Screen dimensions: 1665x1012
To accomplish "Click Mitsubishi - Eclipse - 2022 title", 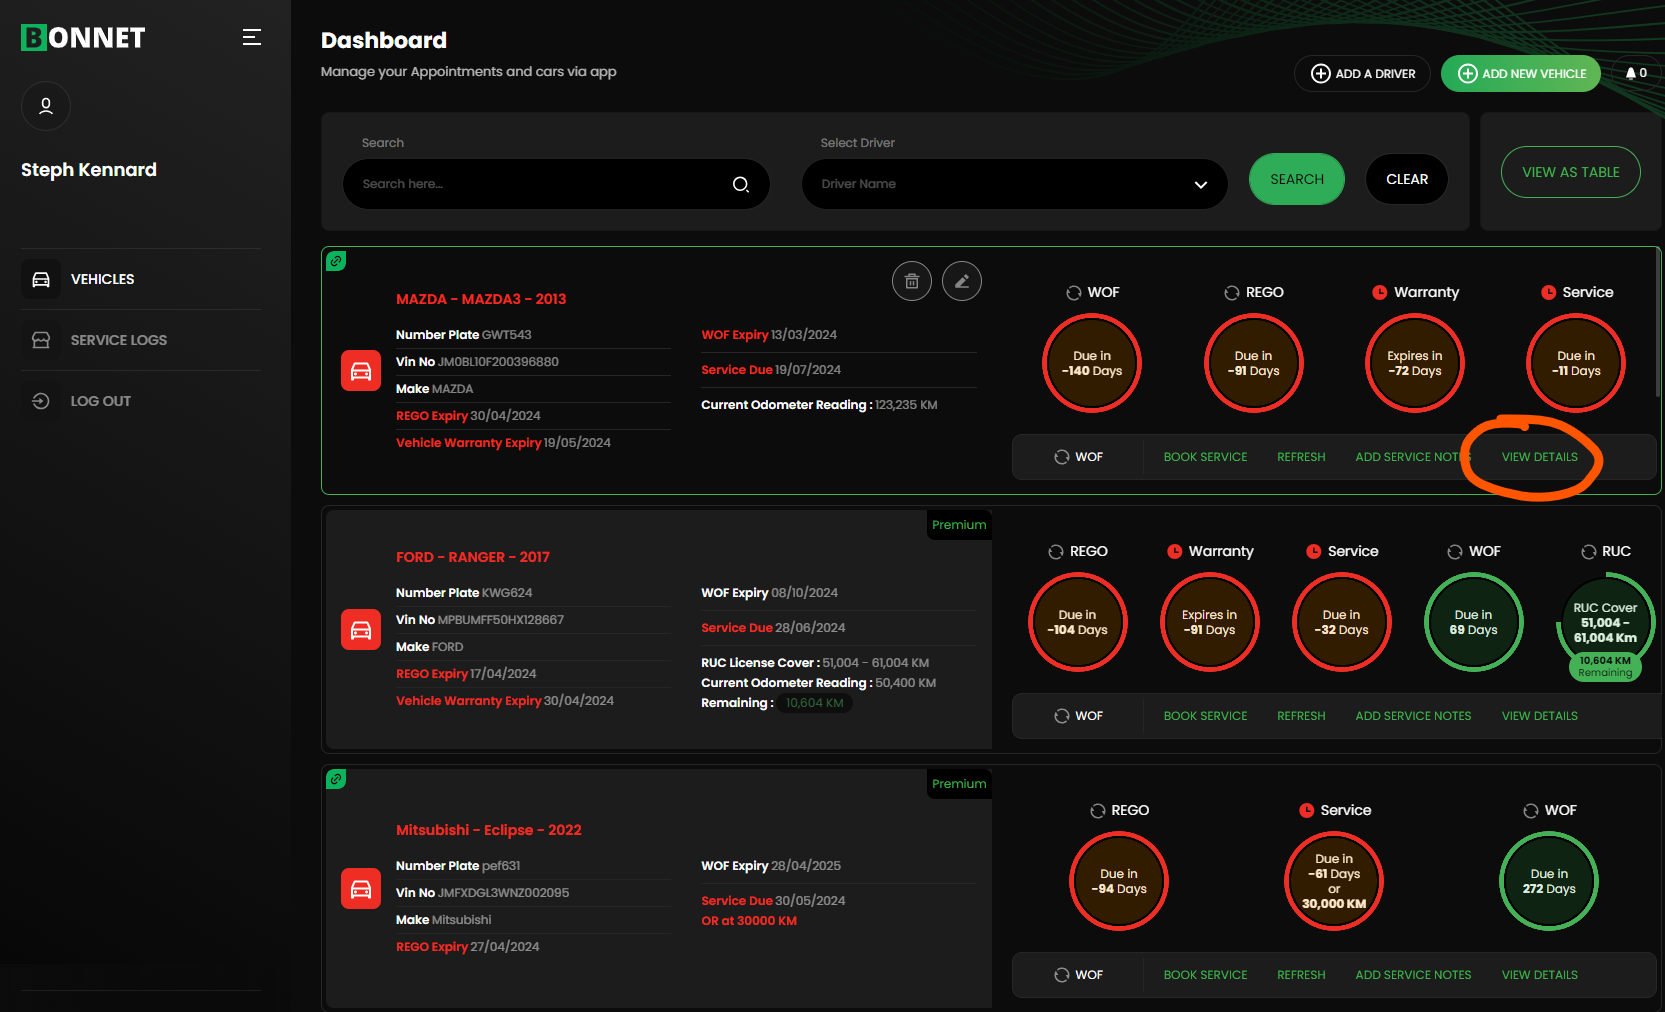I will (489, 830).
